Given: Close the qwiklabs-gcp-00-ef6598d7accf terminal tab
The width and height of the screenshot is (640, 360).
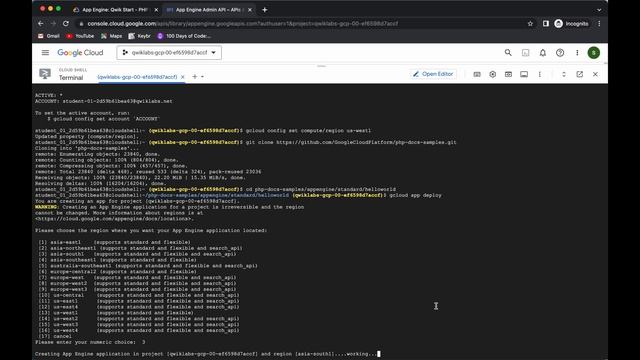Looking at the screenshot, I should [182, 77].
